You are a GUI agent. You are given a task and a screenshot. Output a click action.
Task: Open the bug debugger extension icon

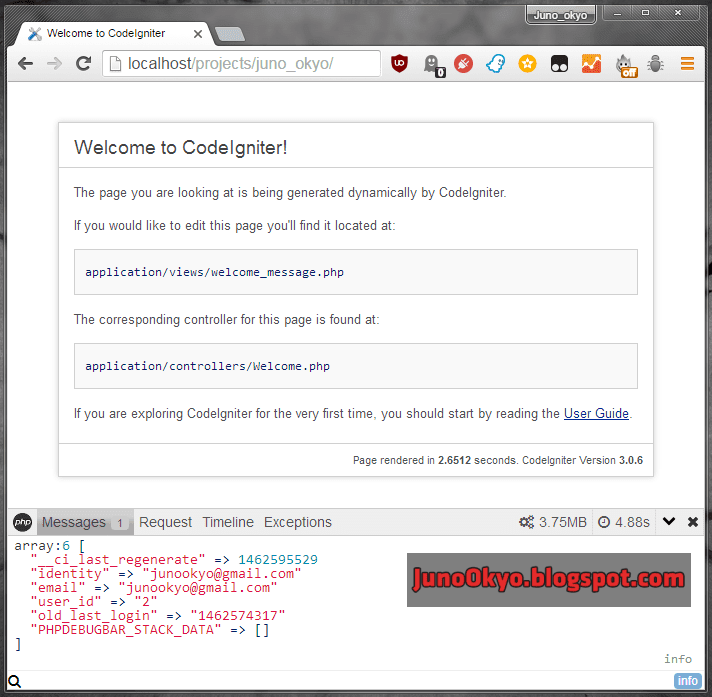click(x=655, y=64)
